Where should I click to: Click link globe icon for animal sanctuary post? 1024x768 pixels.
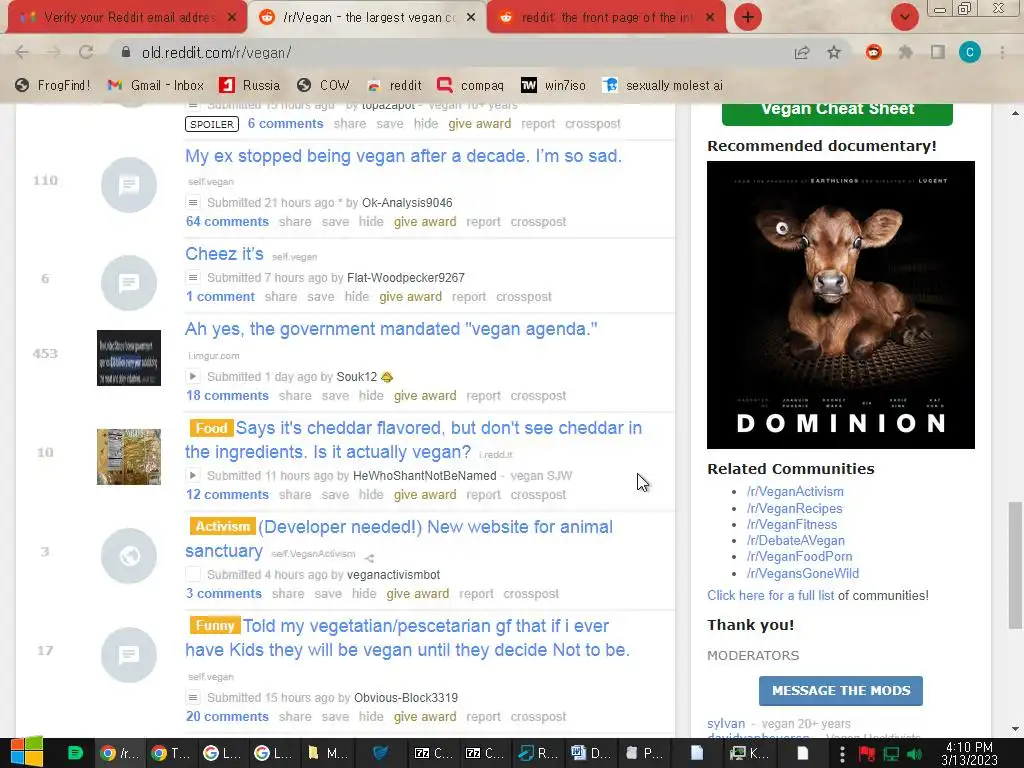pos(129,556)
